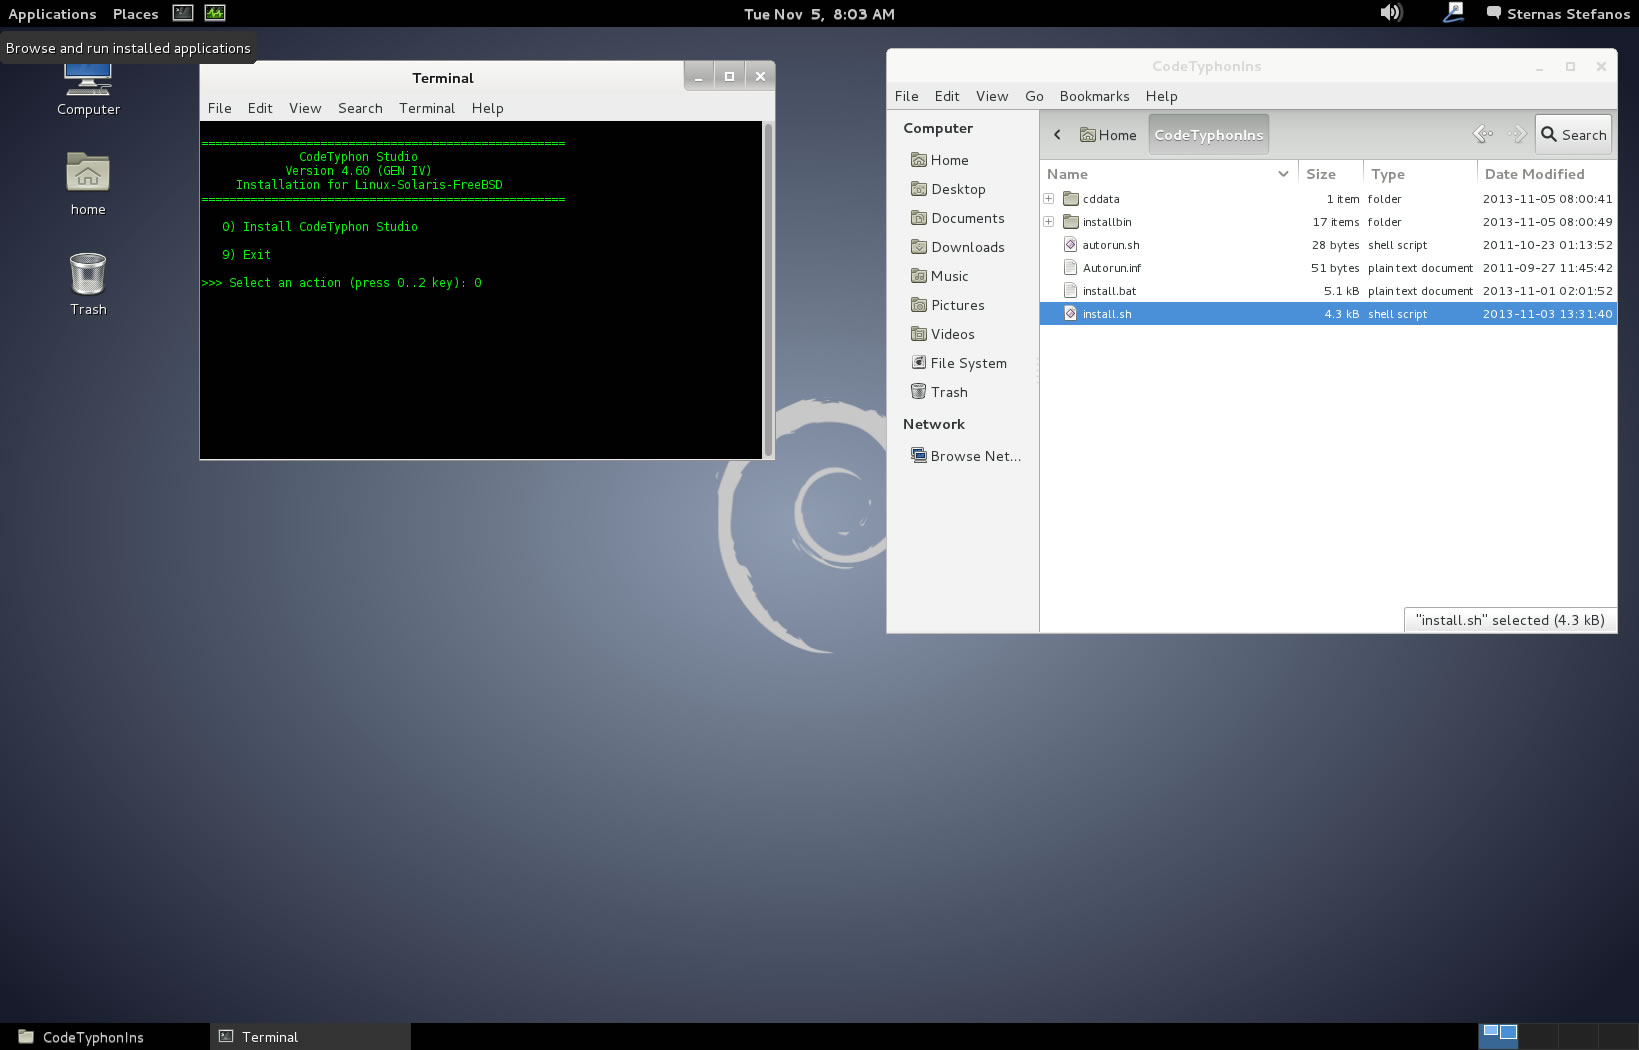Sort by the Name column header
This screenshot has width=1639, height=1050.
tap(1168, 174)
